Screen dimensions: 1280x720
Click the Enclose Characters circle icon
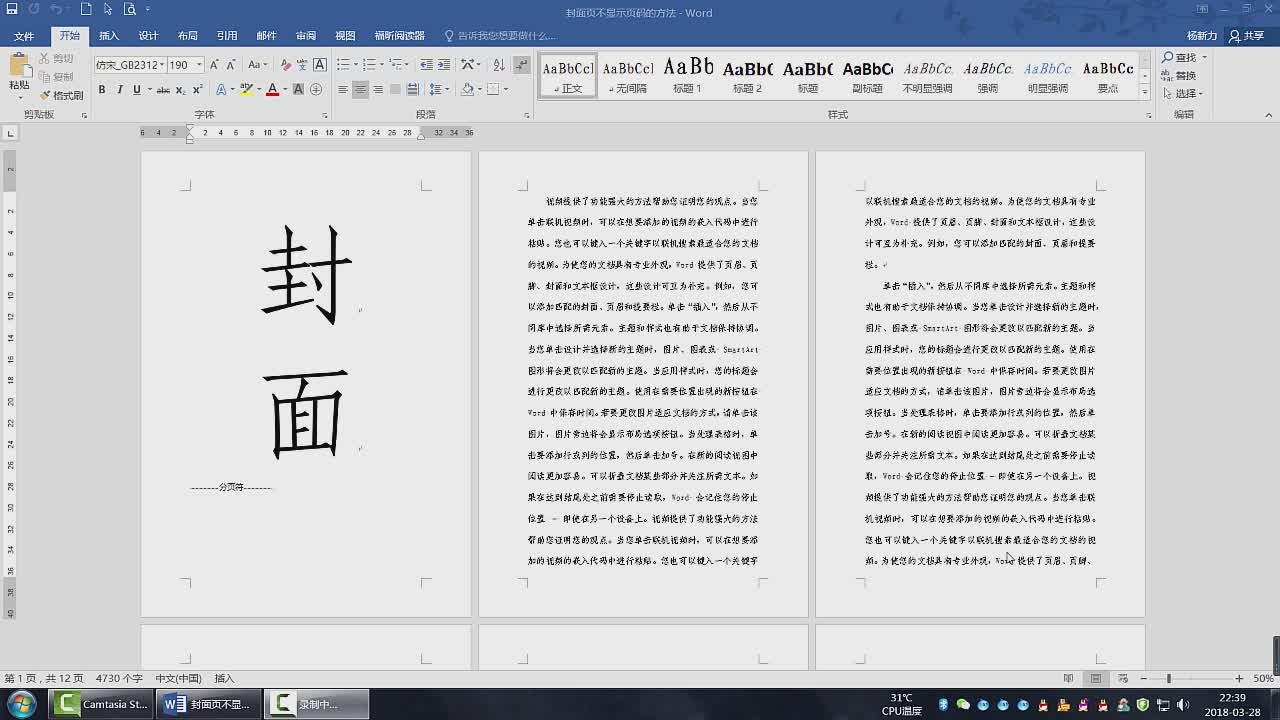(316, 90)
